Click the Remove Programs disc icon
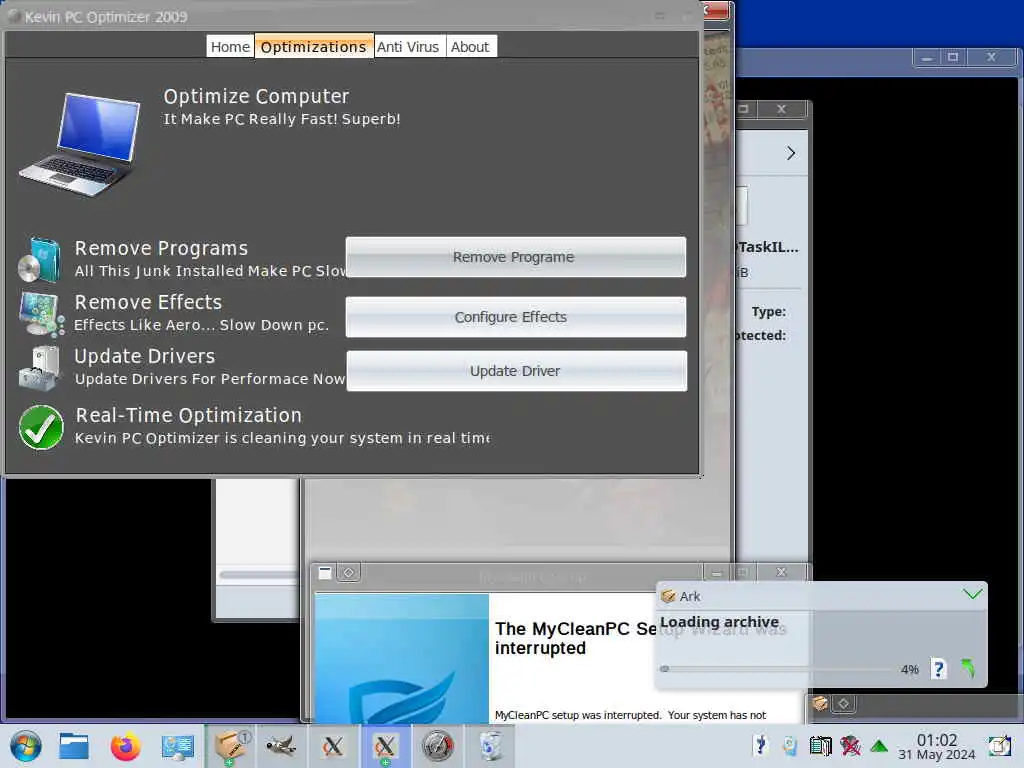The image size is (1024, 768). tap(39, 259)
